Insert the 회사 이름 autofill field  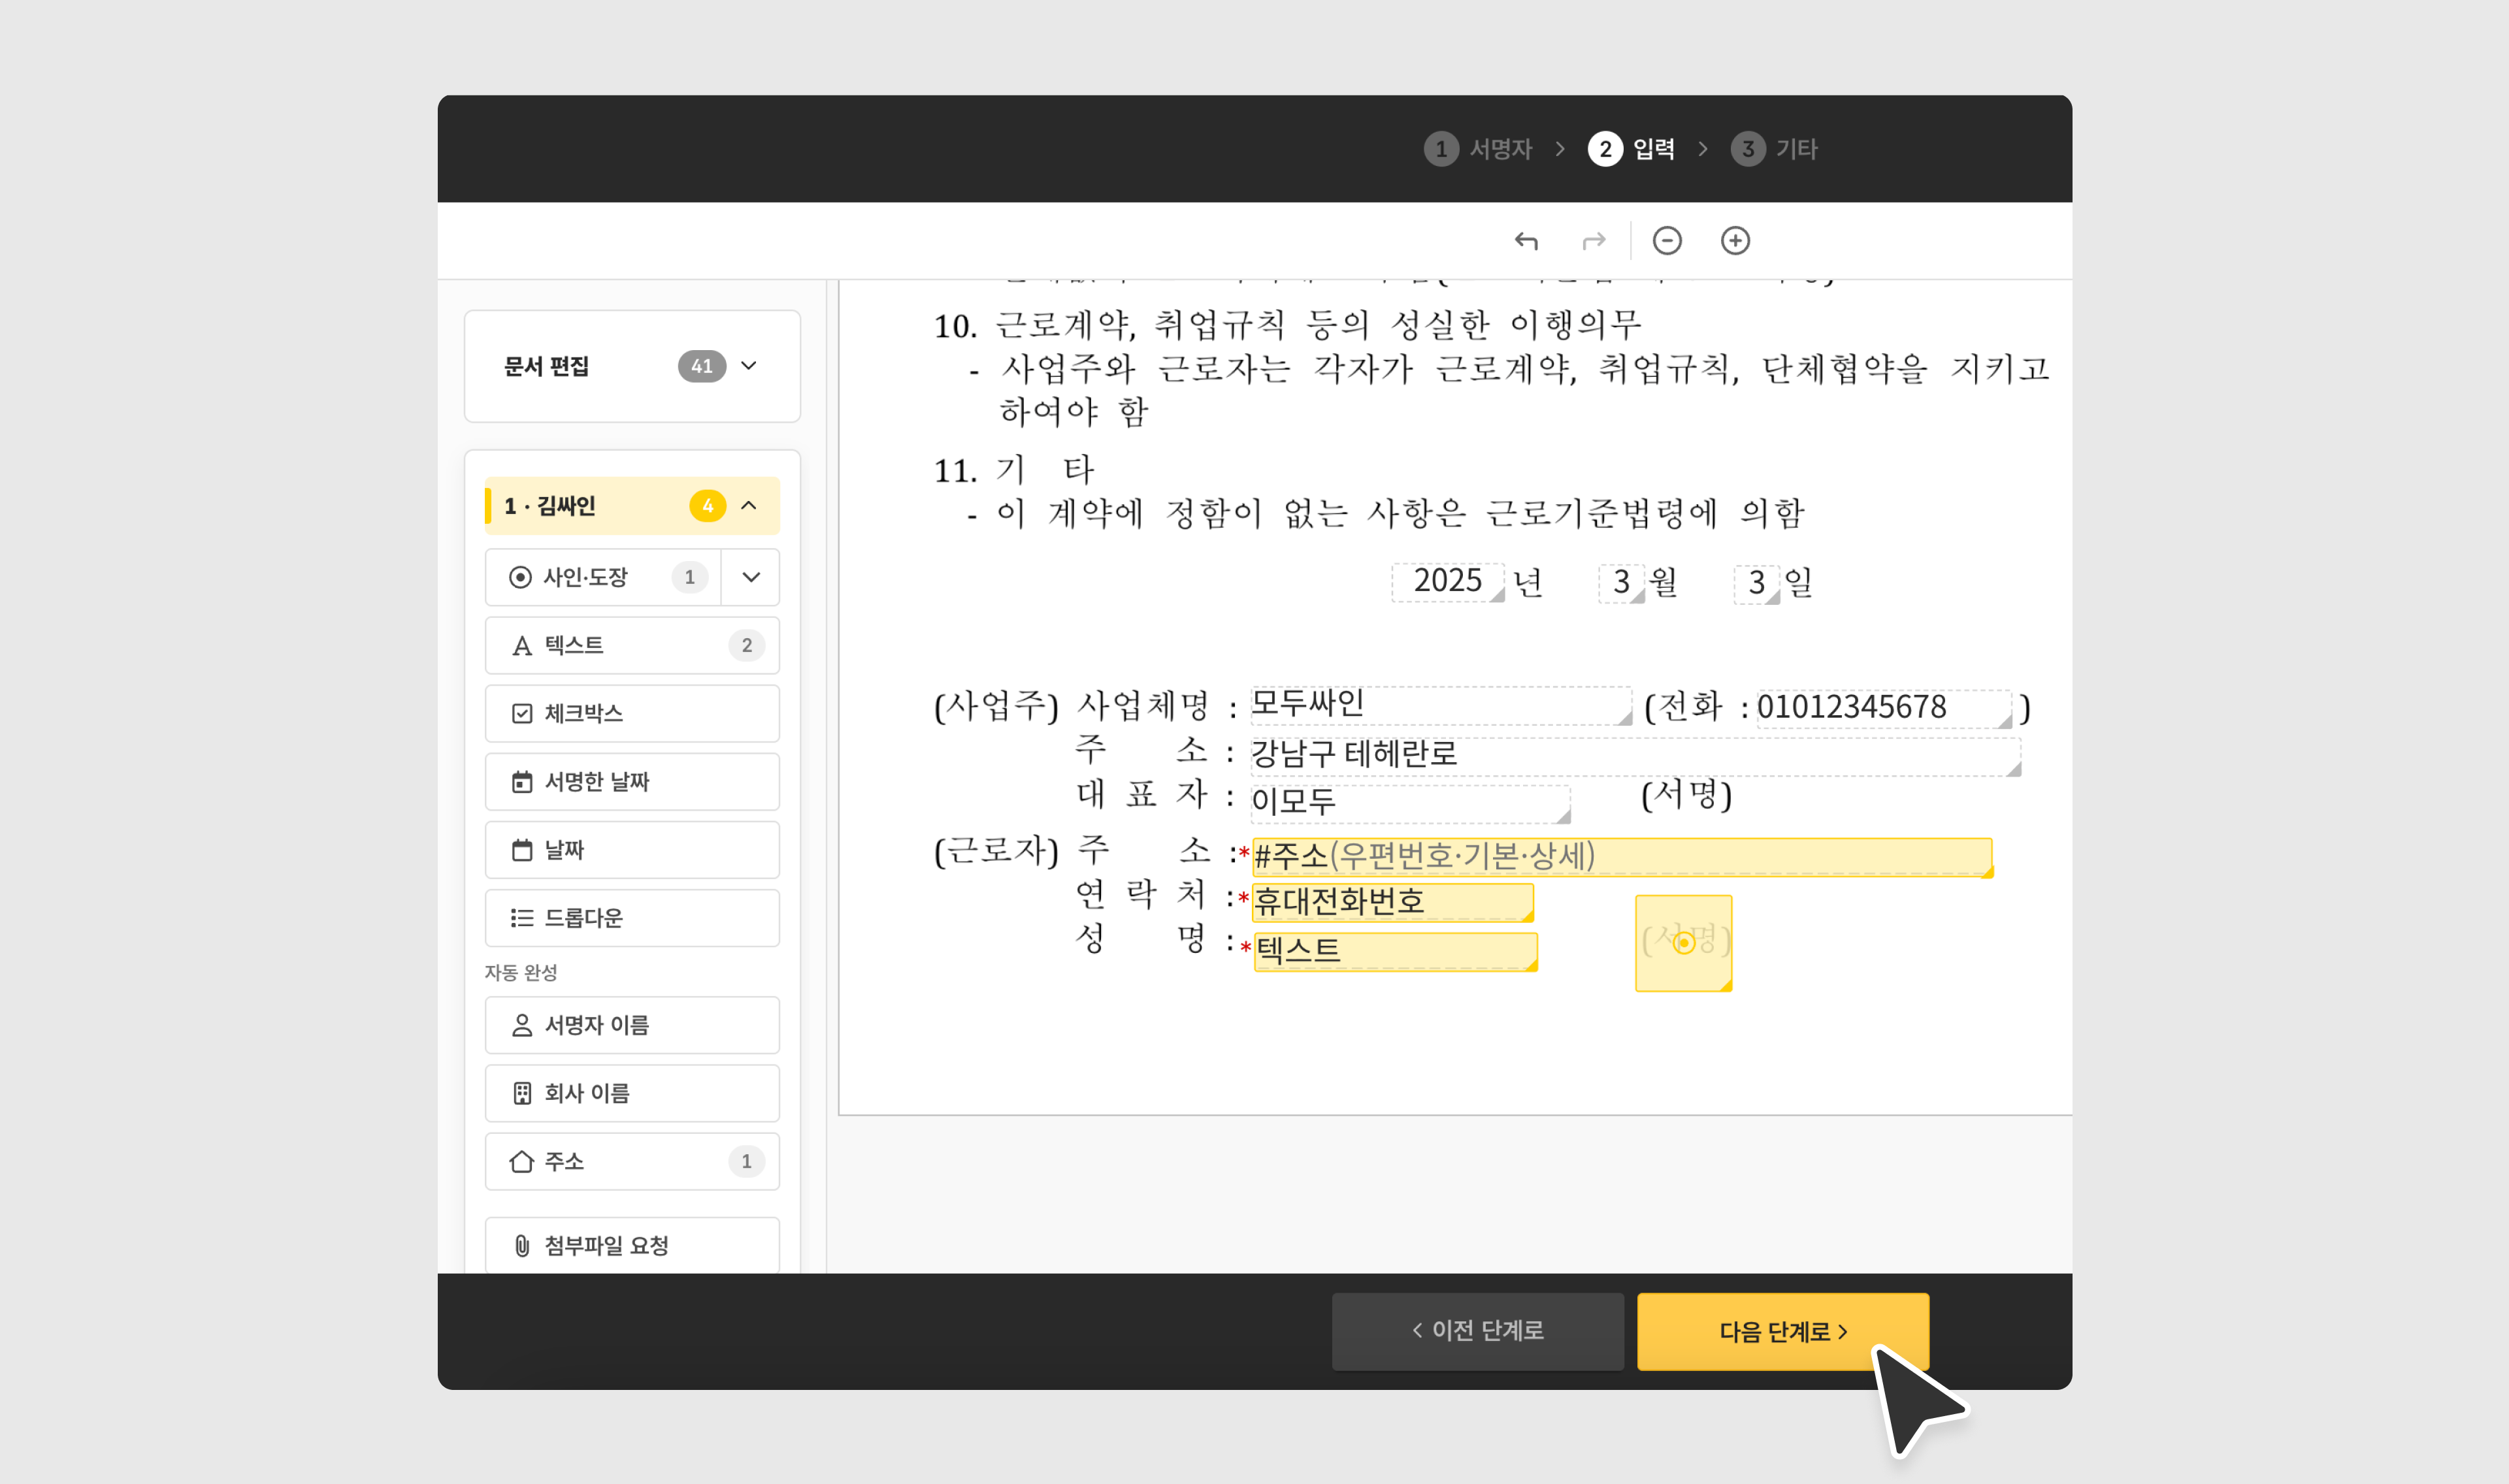632,1093
